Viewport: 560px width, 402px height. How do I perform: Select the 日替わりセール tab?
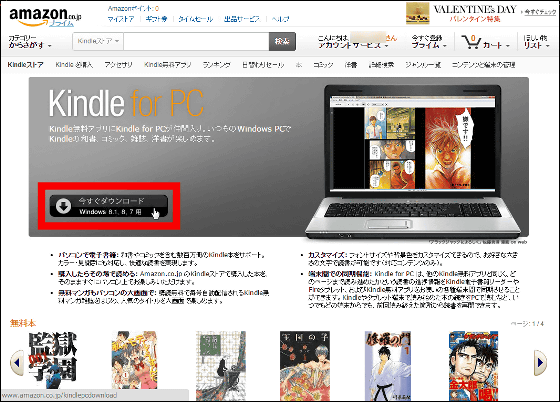(263, 65)
